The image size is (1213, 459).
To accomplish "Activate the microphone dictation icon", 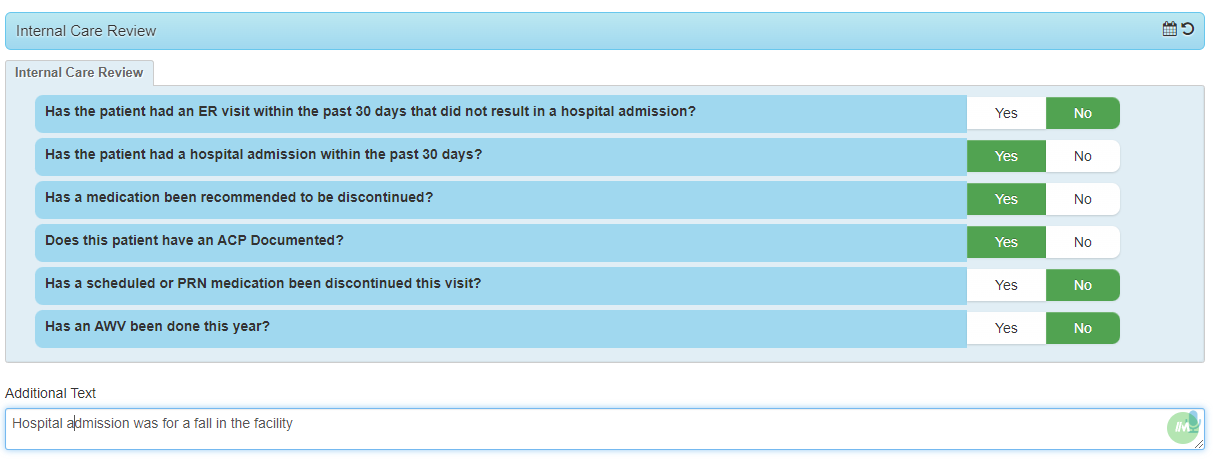I will [x=1193, y=420].
